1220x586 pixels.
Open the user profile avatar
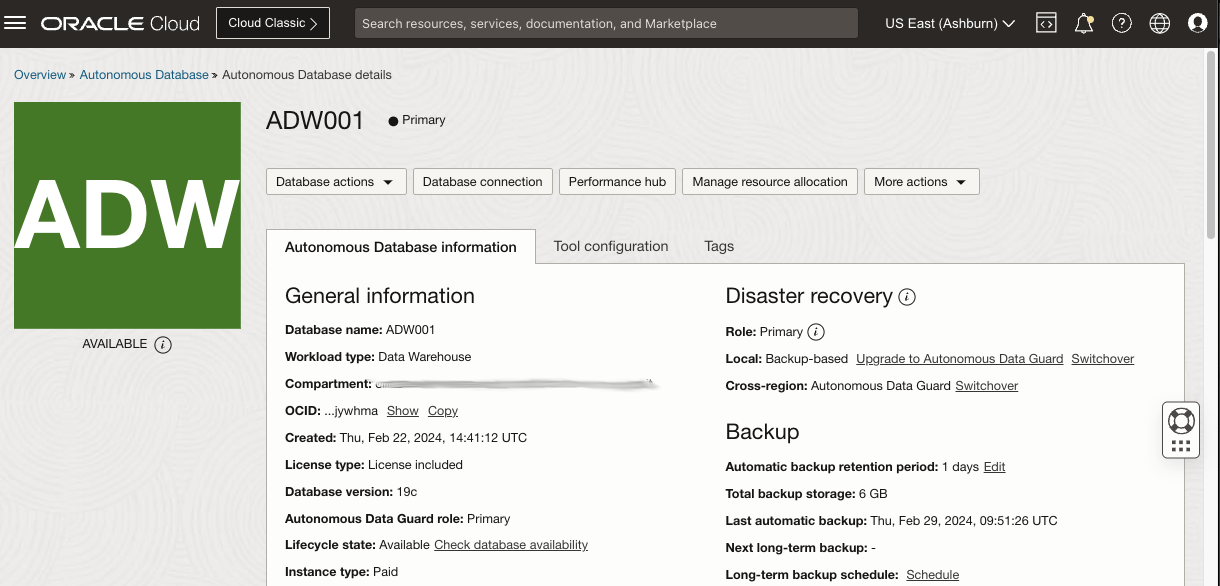(x=1197, y=23)
